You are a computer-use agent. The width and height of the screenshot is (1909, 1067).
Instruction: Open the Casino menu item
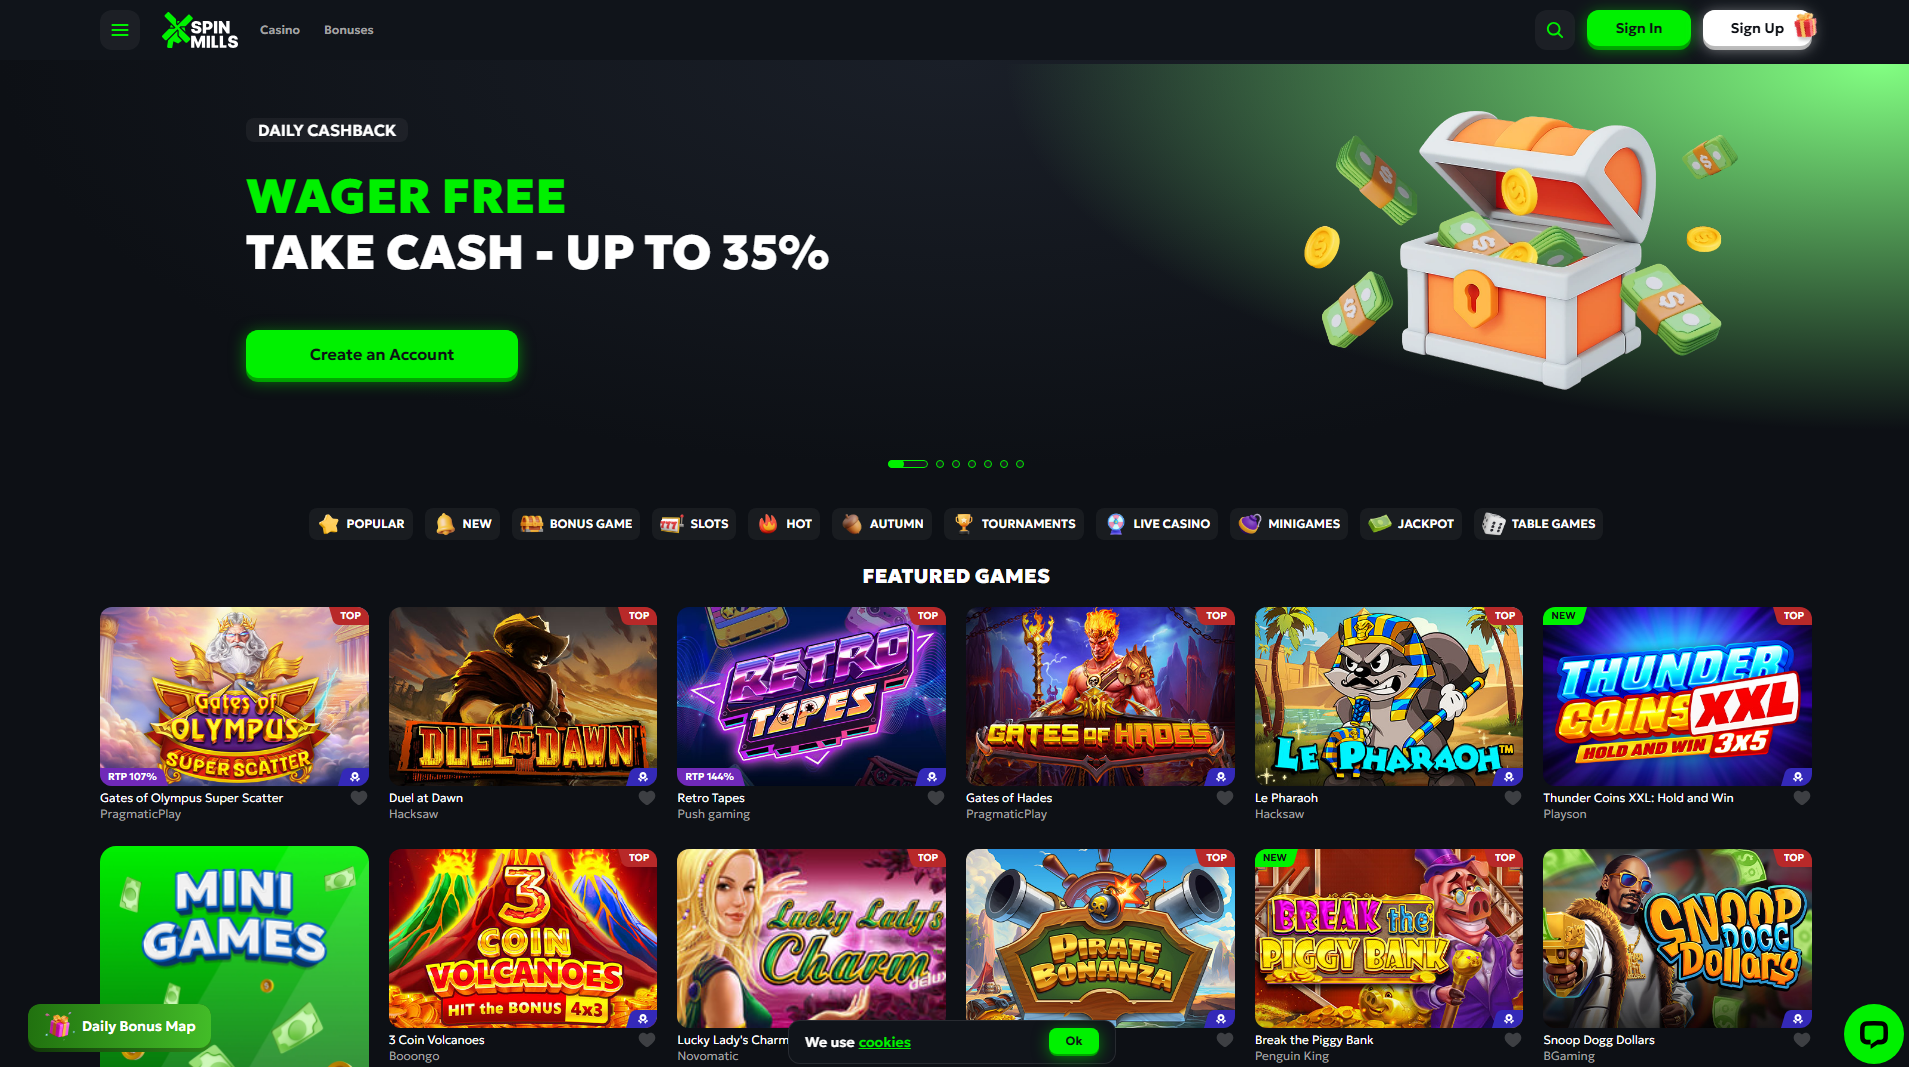pyautogui.click(x=280, y=30)
